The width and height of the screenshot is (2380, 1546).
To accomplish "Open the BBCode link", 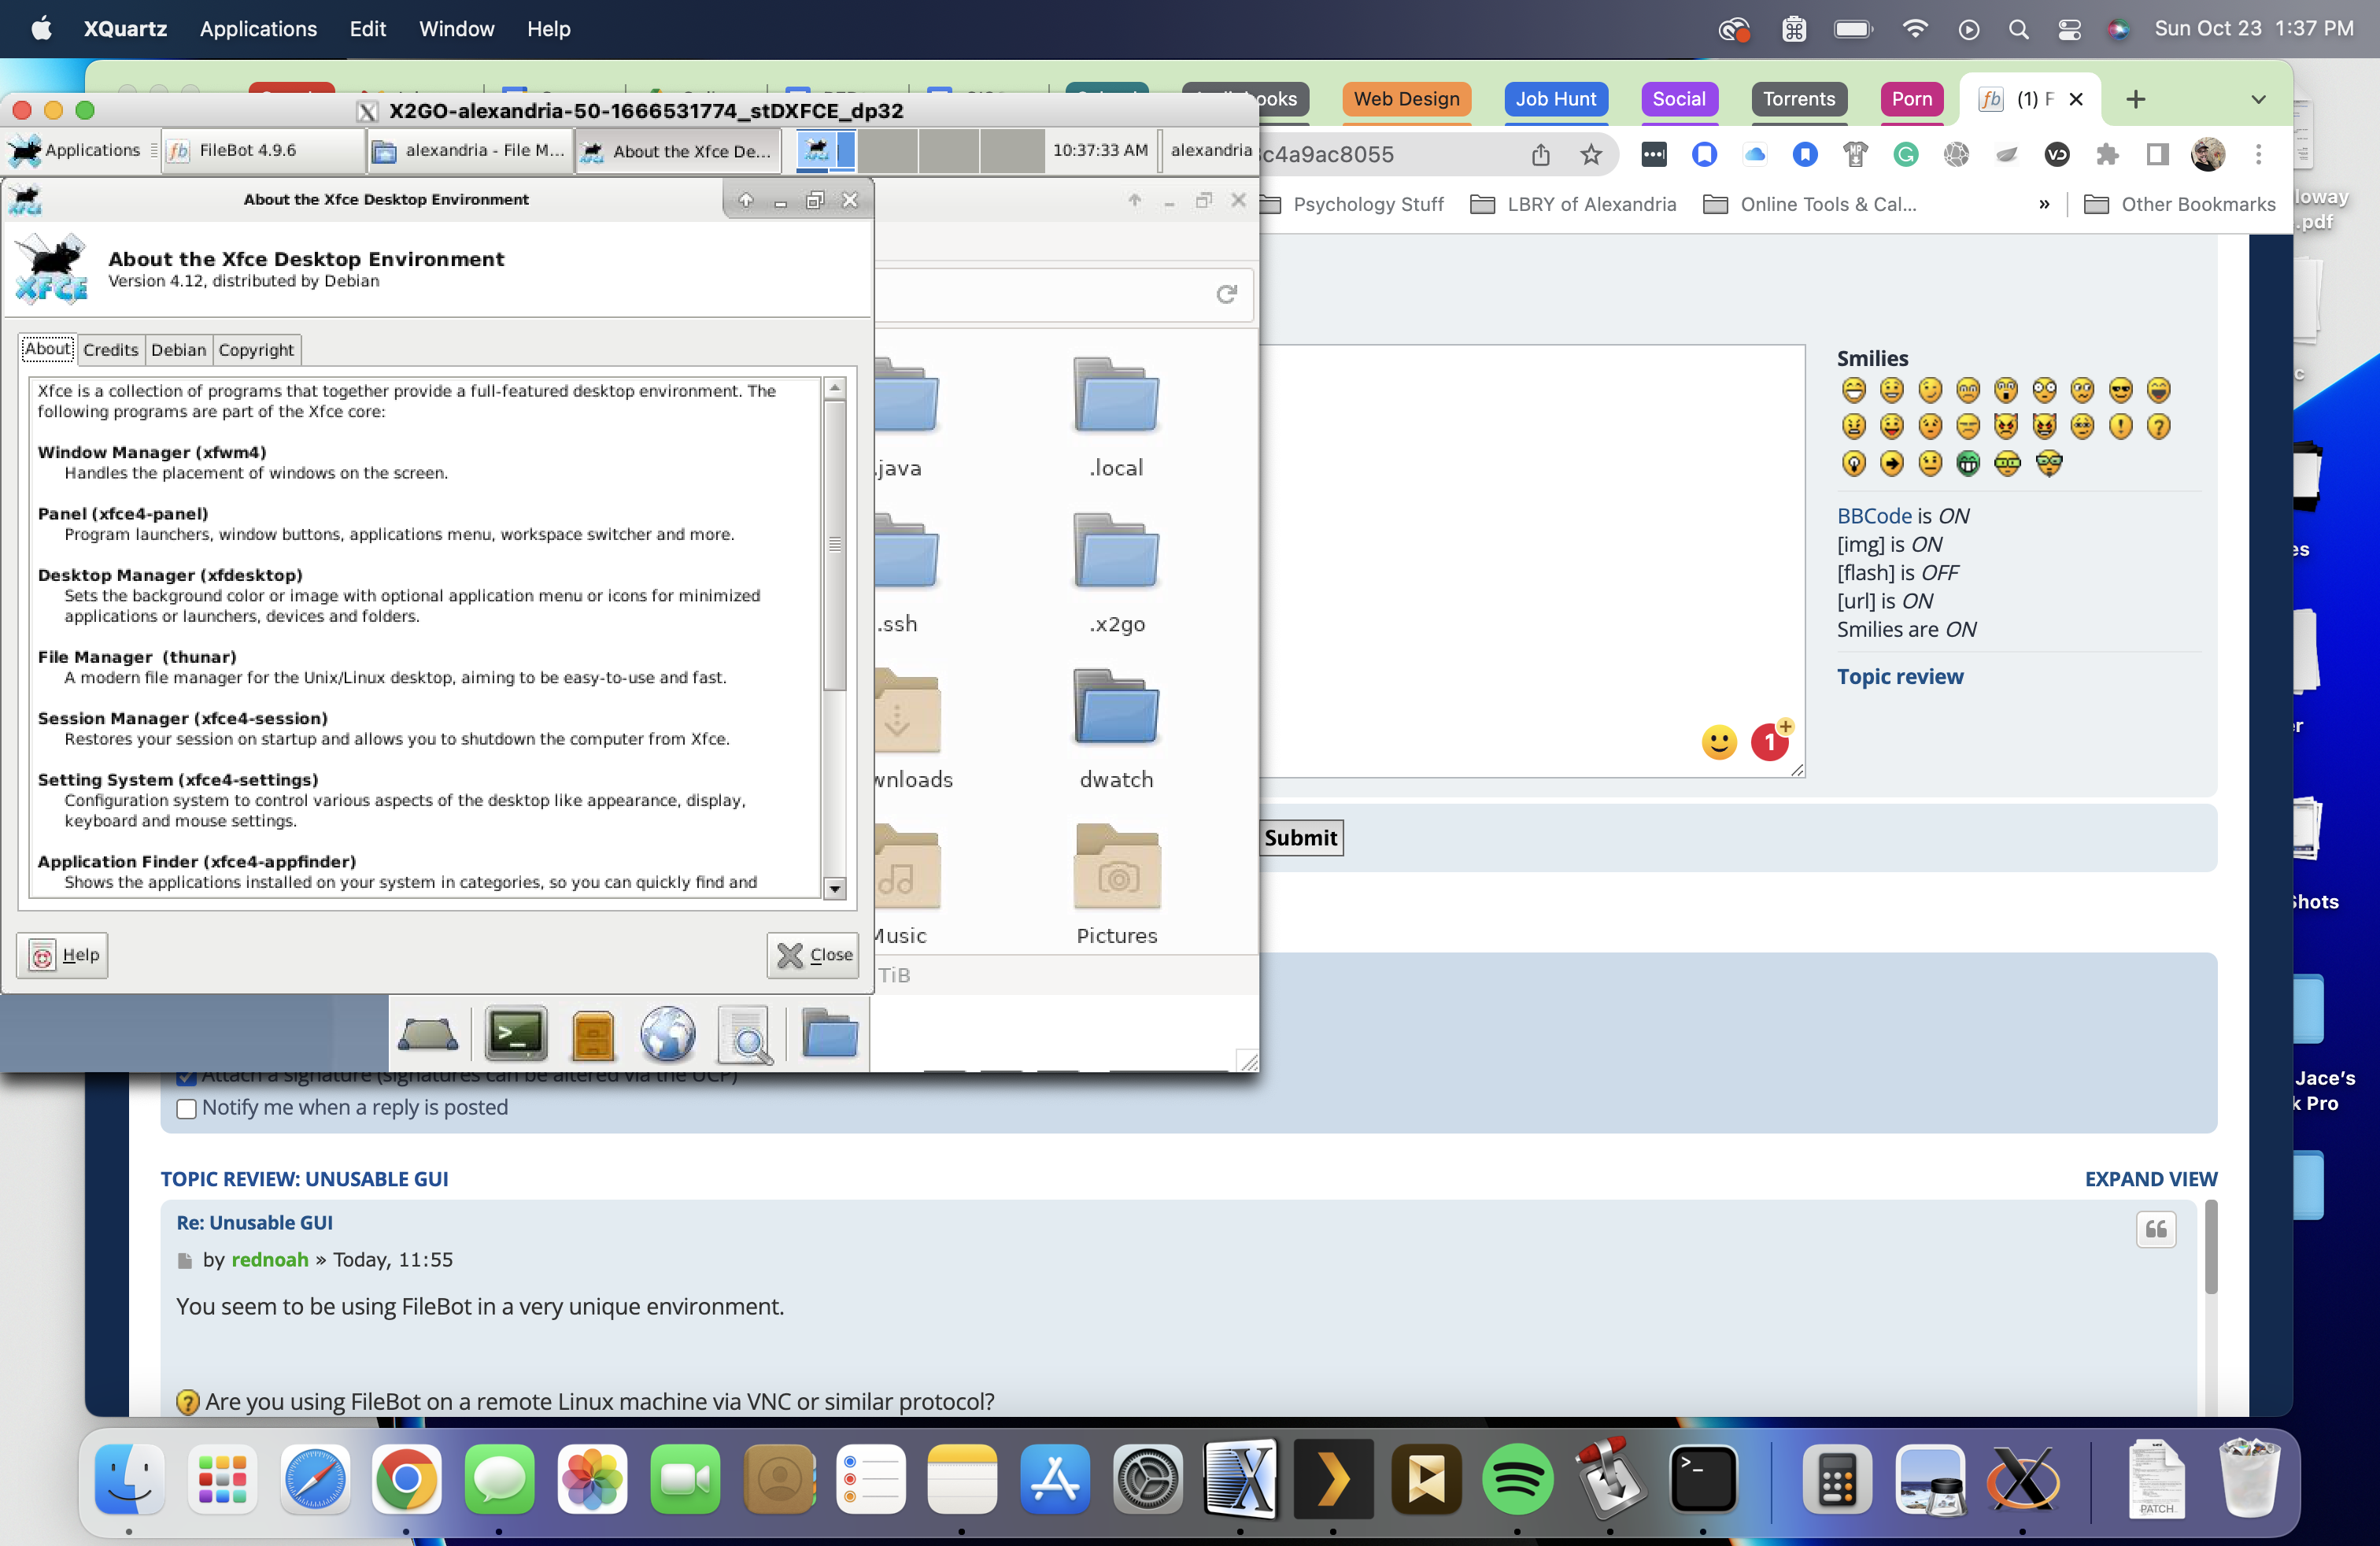I will click(1873, 515).
